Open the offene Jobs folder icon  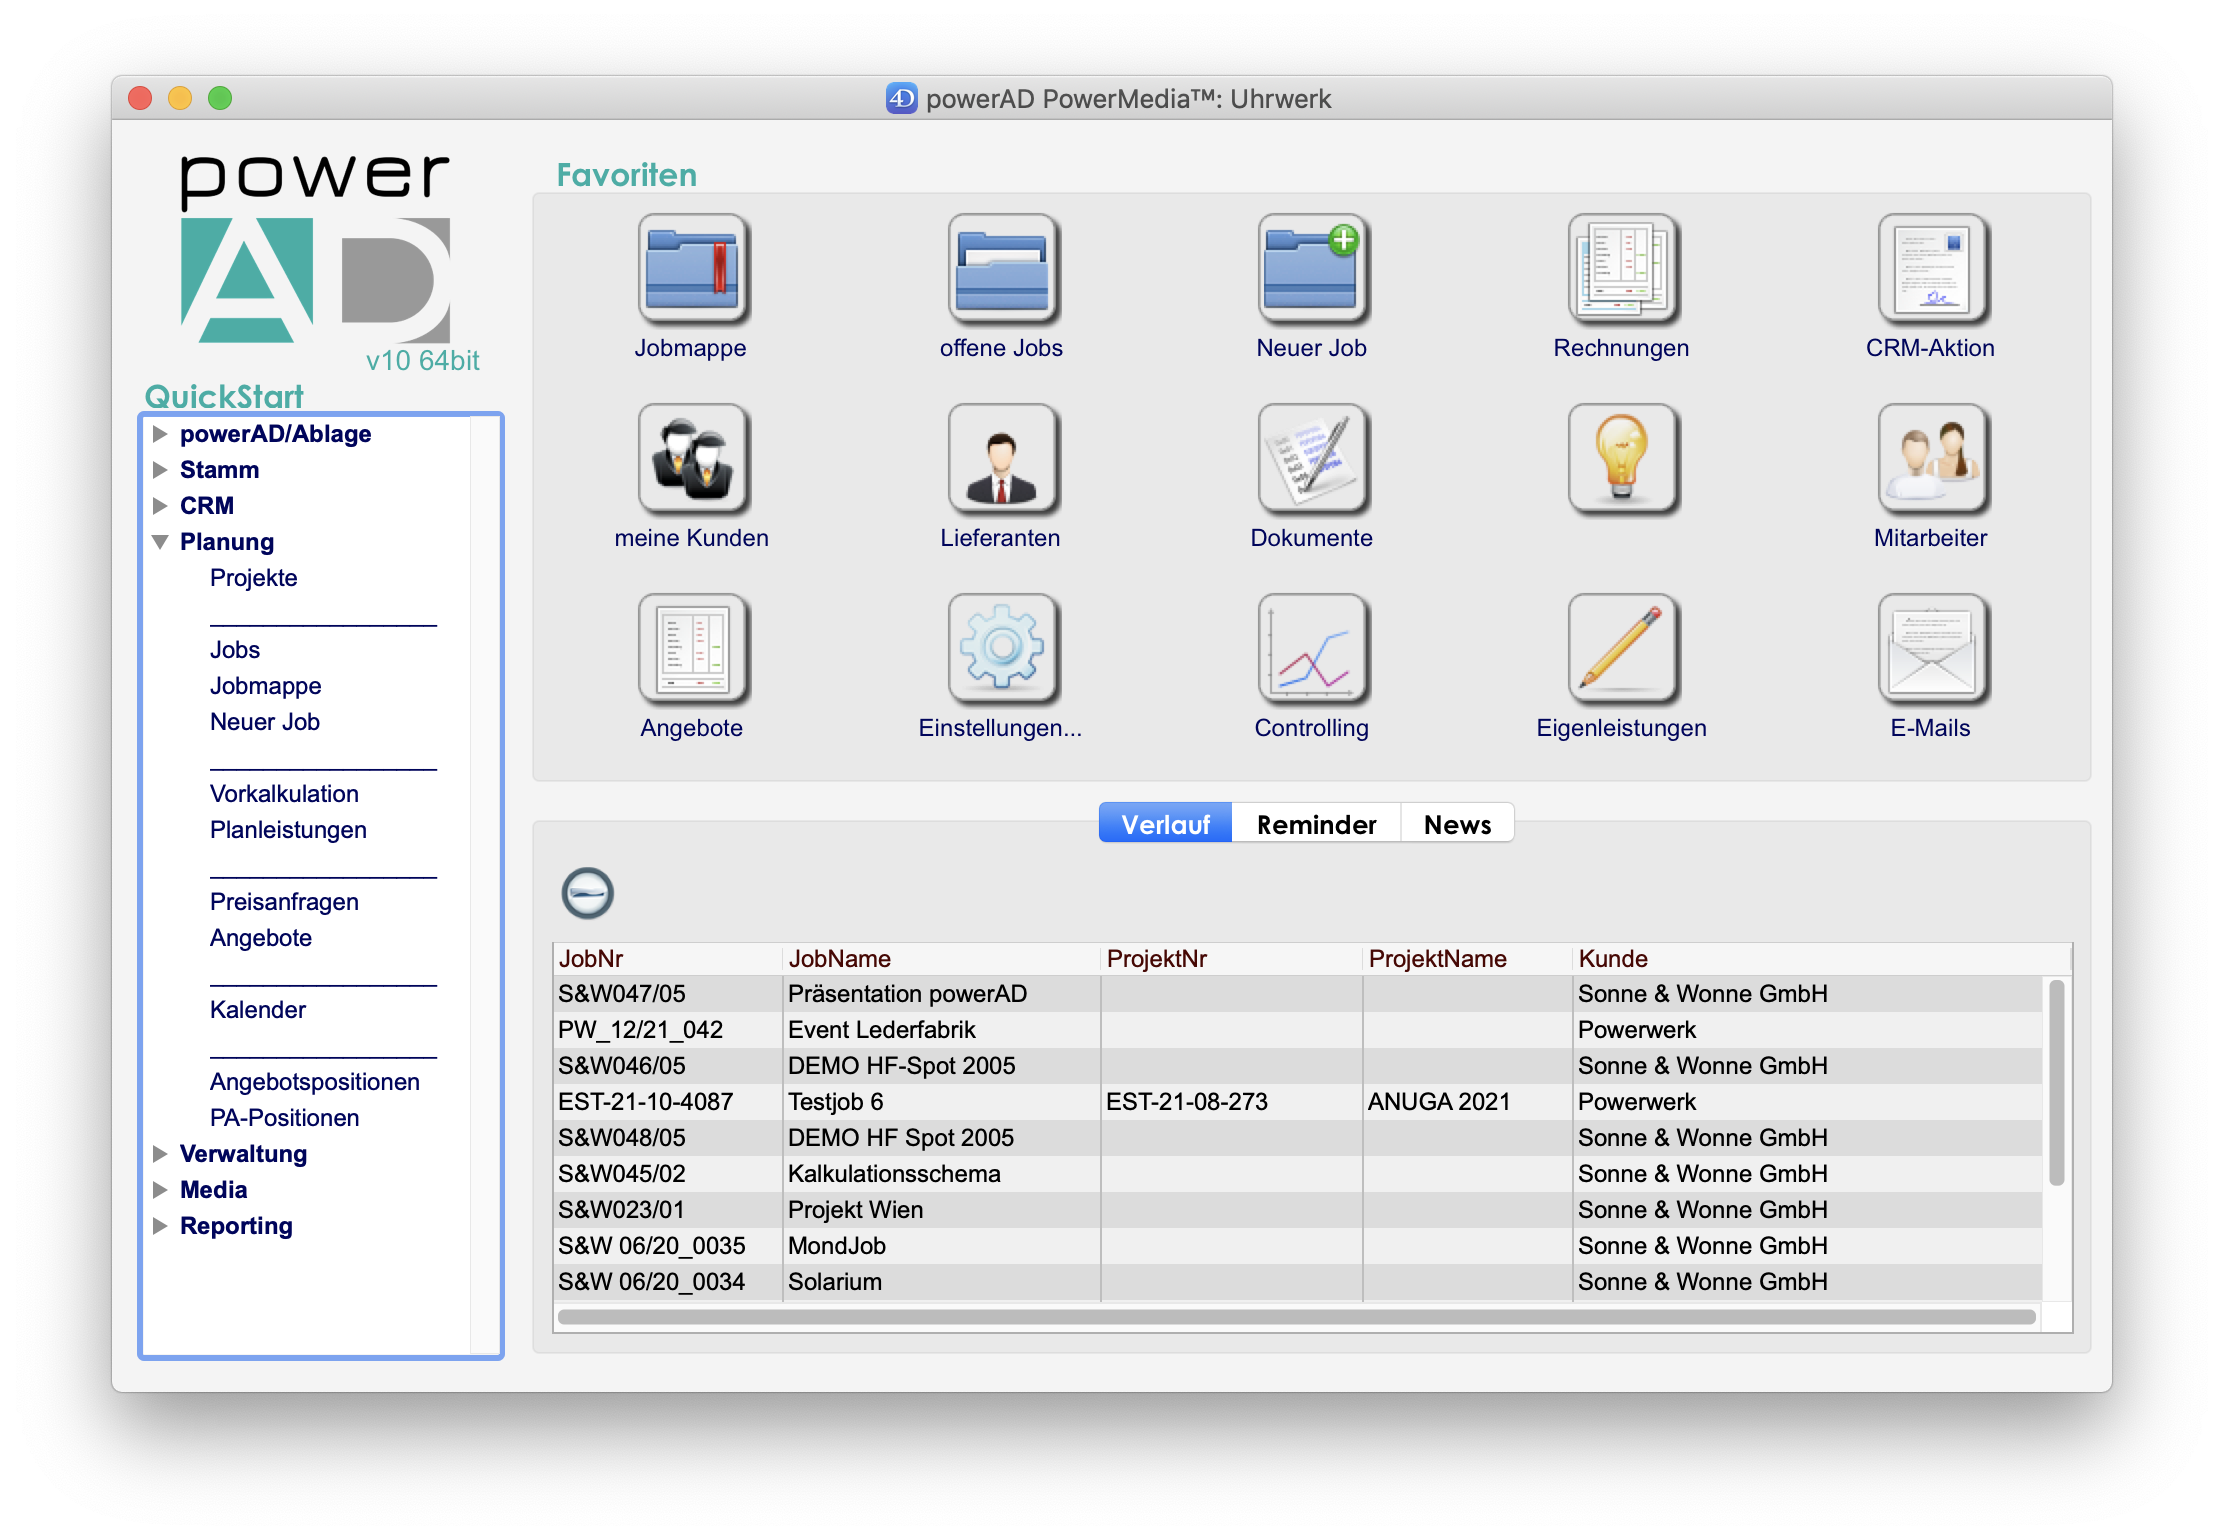(1003, 269)
